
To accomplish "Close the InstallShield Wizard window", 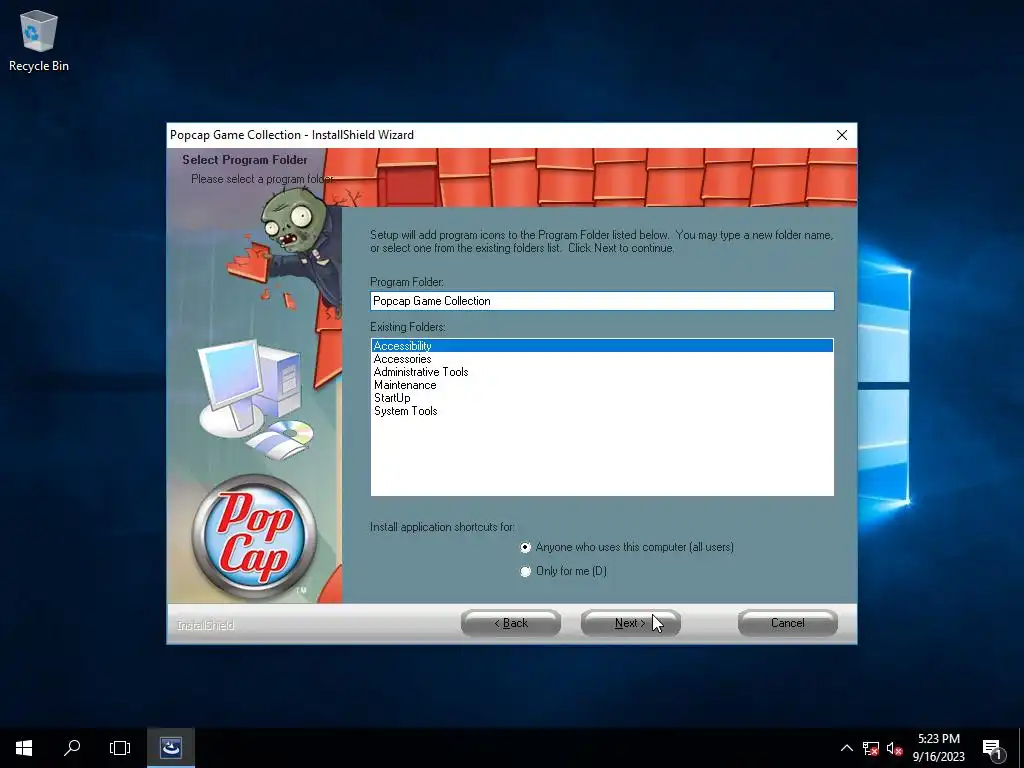I will 842,135.
